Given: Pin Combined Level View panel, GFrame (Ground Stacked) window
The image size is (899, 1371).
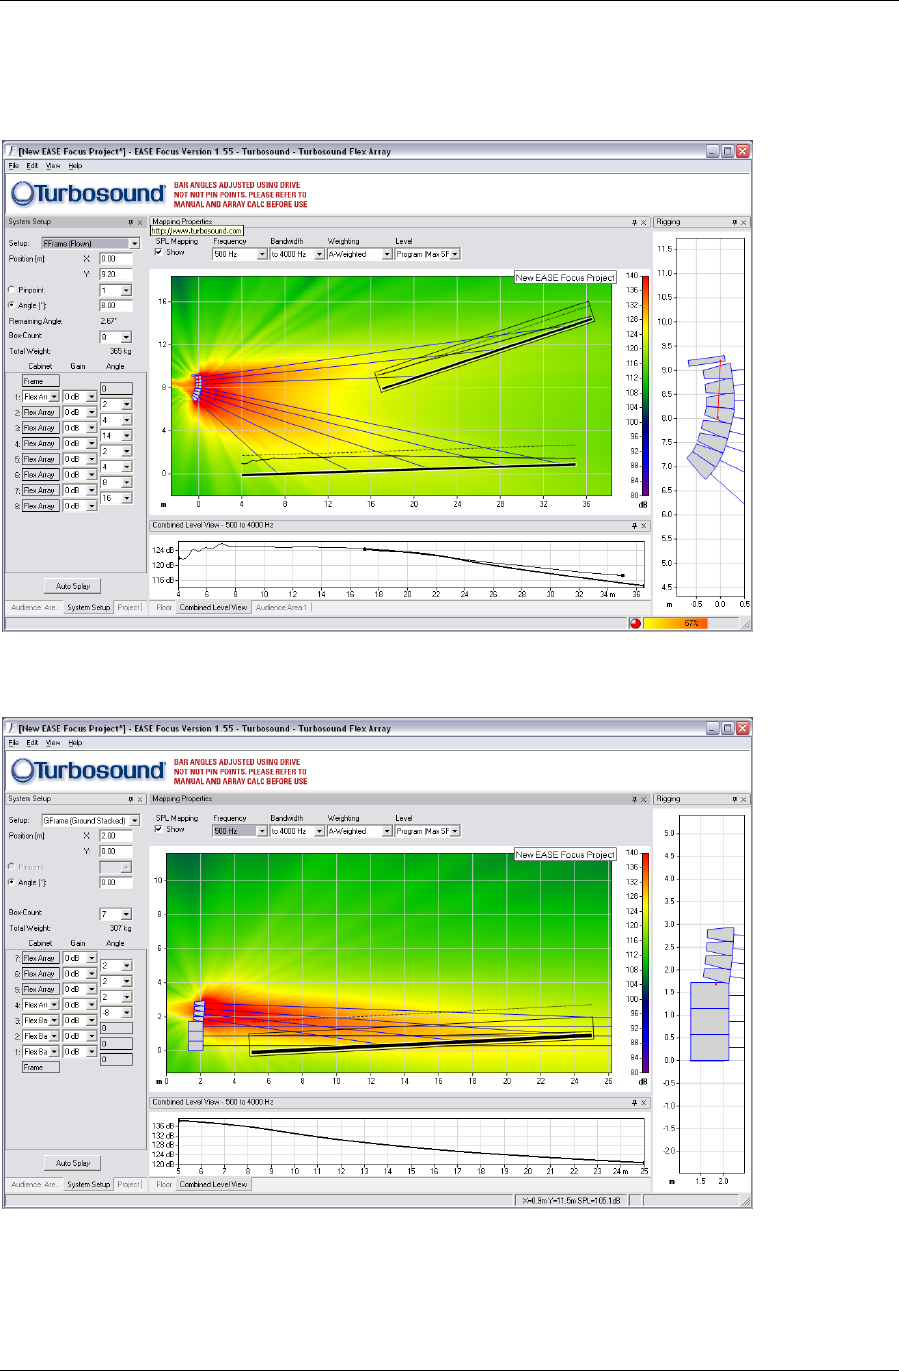Looking at the screenshot, I should click(x=634, y=1102).
